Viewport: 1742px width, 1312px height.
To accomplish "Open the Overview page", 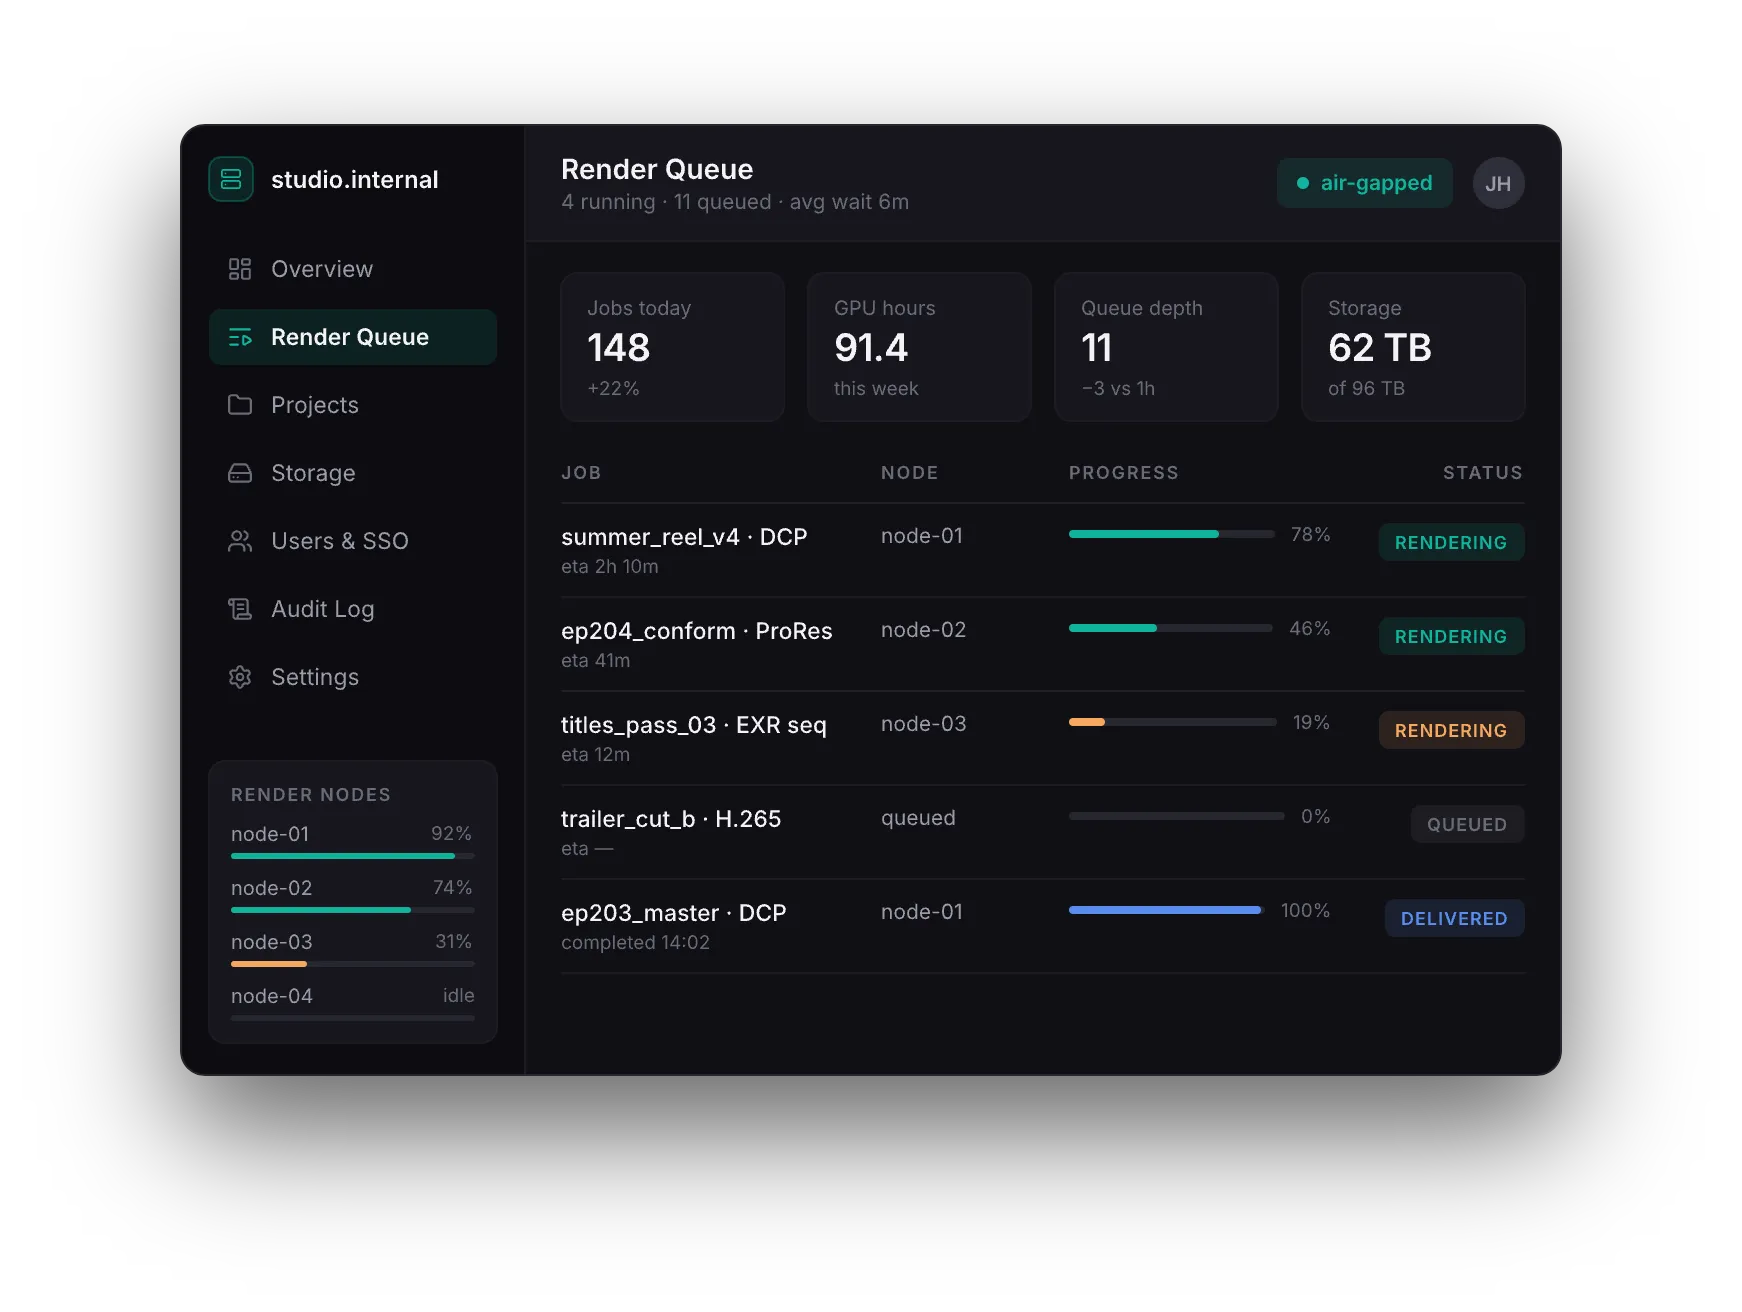I will click(x=353, y=269).
